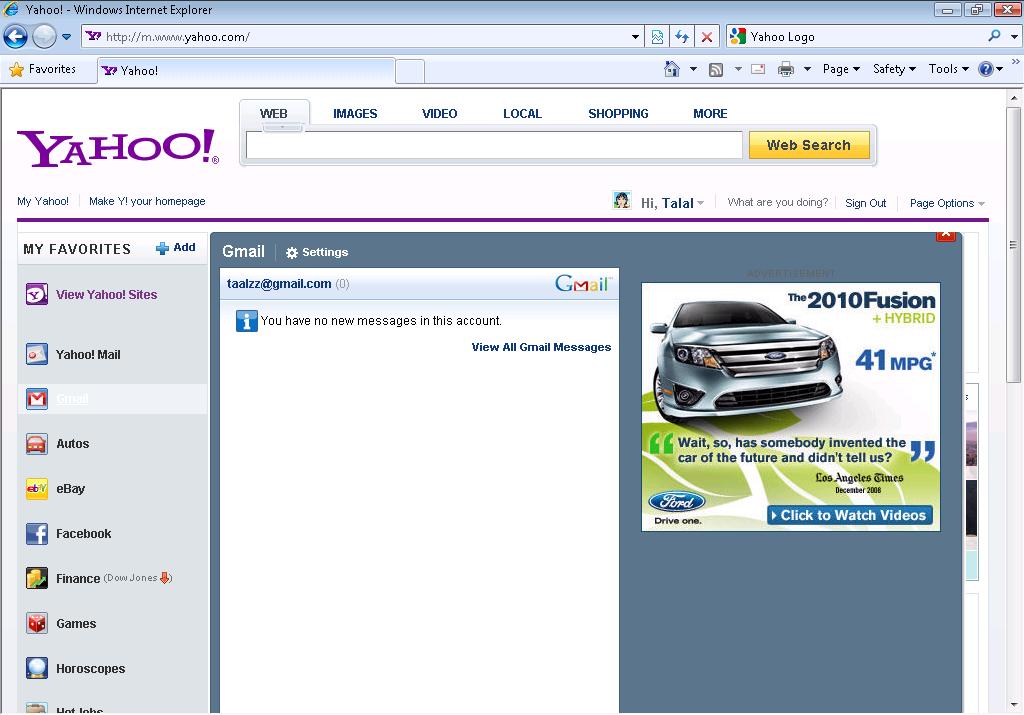The height and width of the screenshot is (715, 1024).
Task: Open the Safety menu
Action: pyautogui.click(x=895, y=69)
